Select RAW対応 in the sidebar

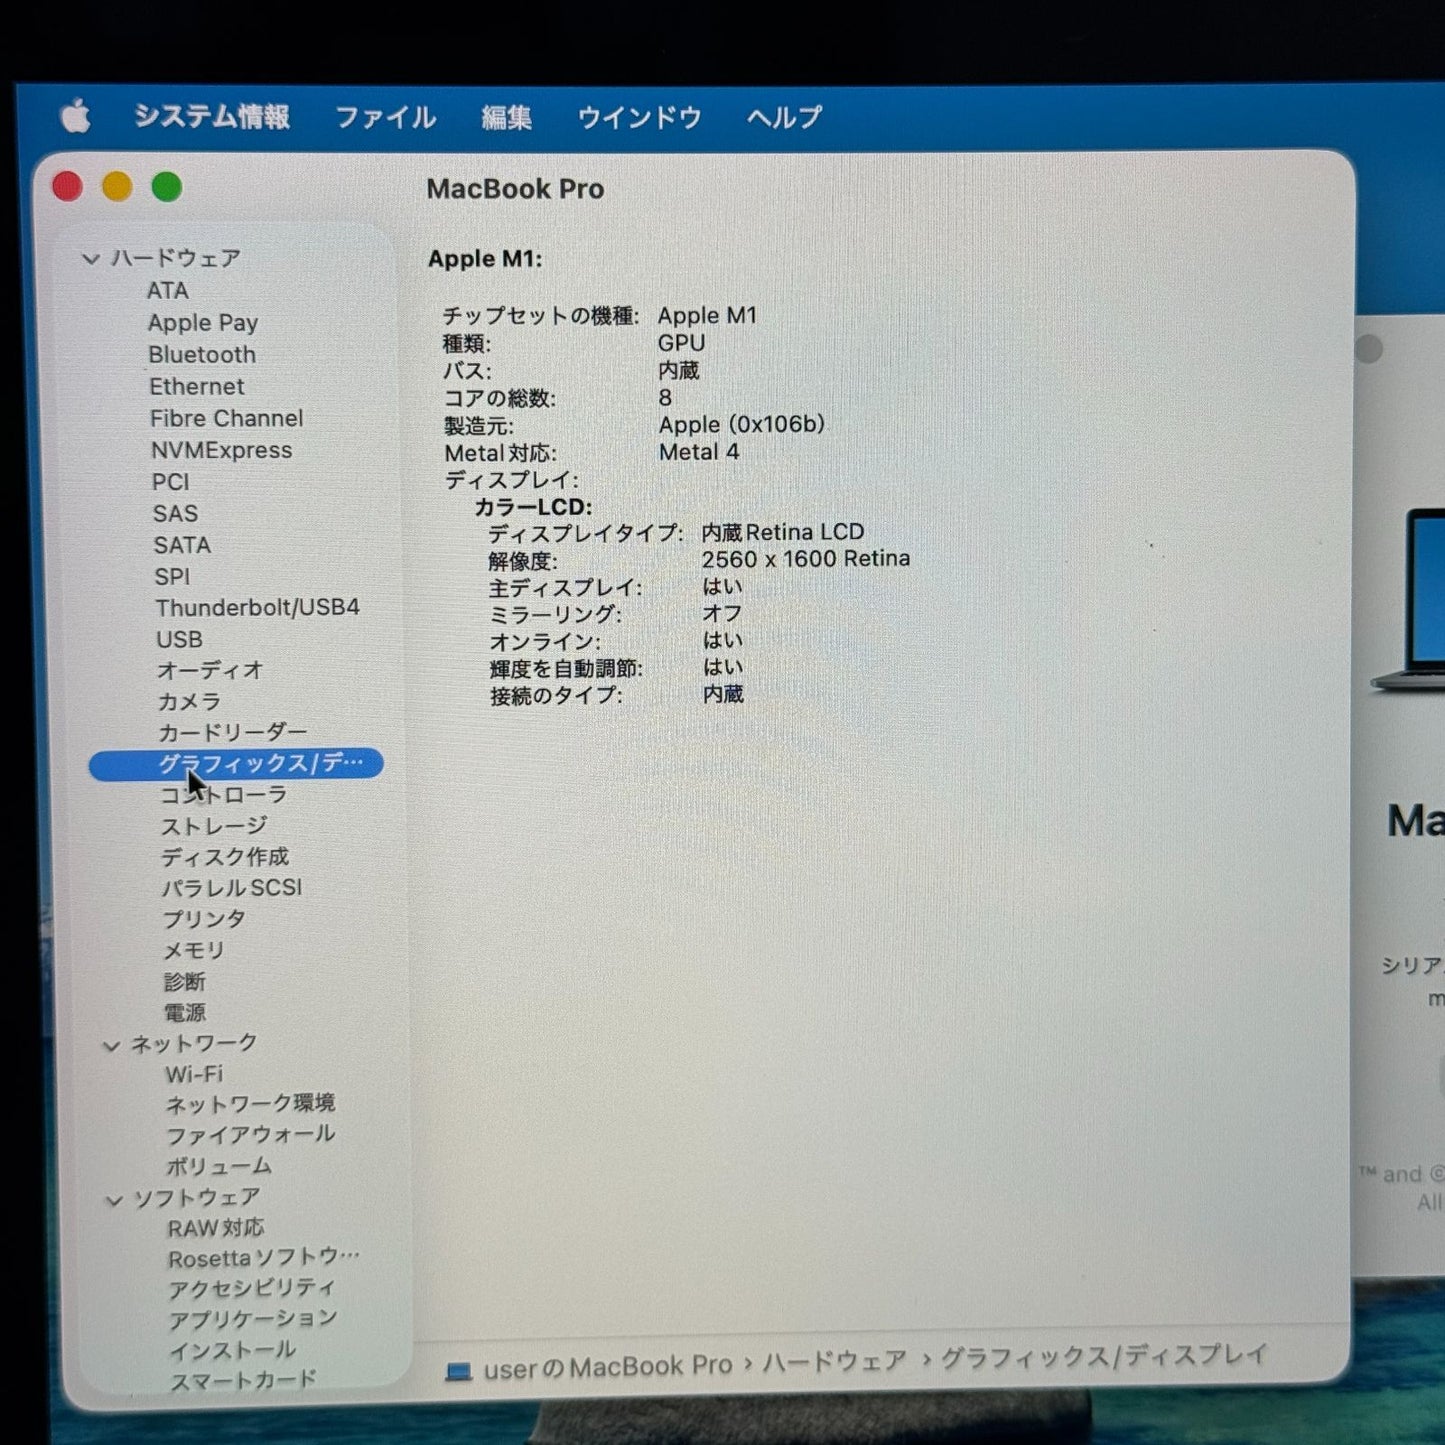(x=216, y=1229)
